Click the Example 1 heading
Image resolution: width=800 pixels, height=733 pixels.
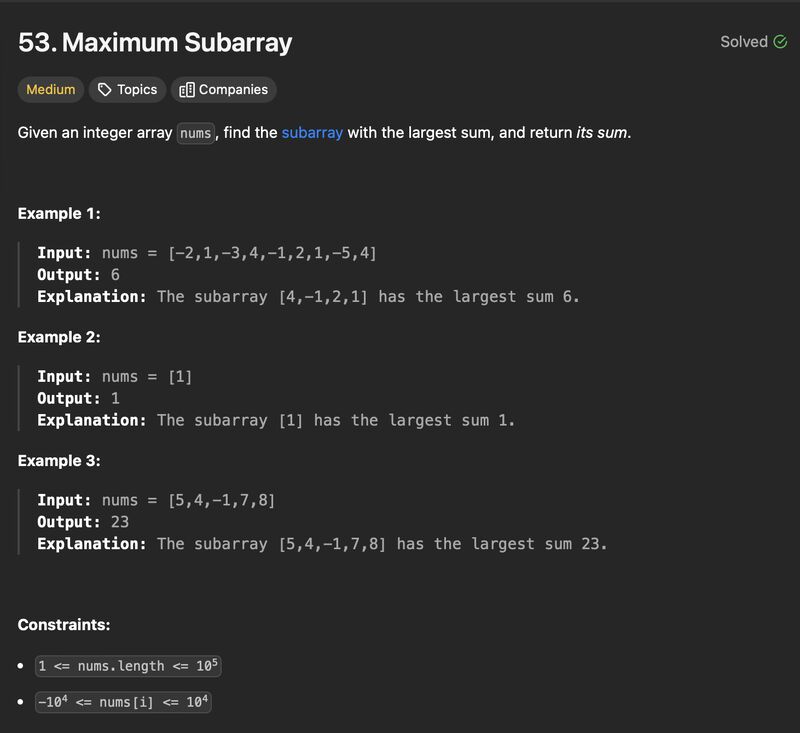point(59,213)
